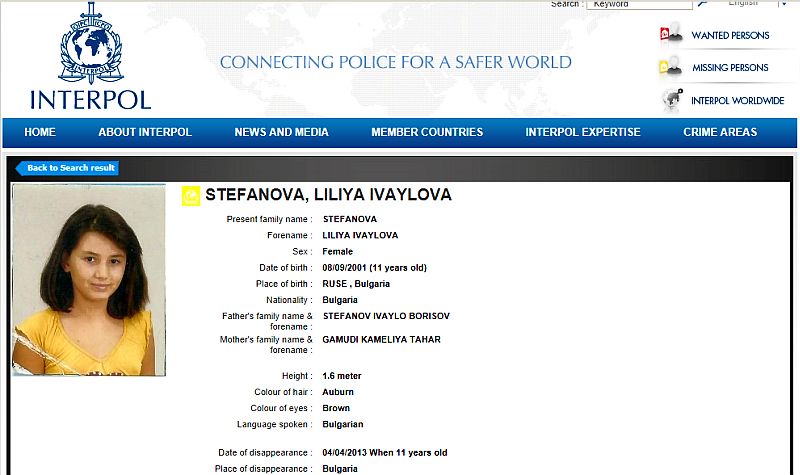The width and height of the screenshot is (800, 475).
Task: Click date of birth 08/09/2001
Action: pos(344,267)
